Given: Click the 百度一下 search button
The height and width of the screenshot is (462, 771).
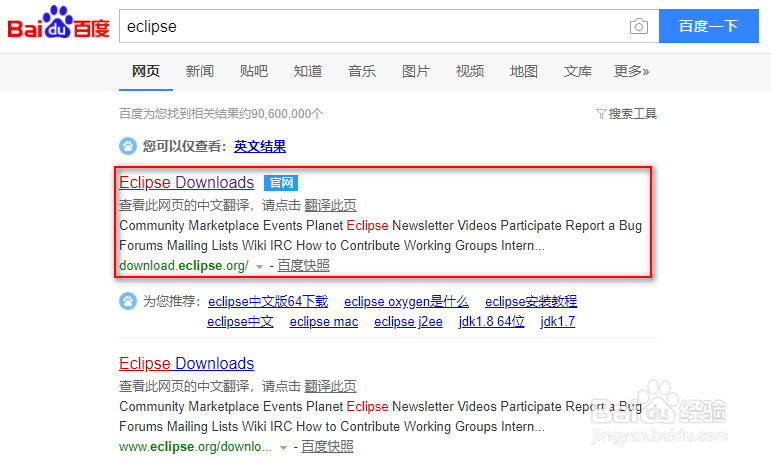Looking at the screenshot, I should (709, 26).
